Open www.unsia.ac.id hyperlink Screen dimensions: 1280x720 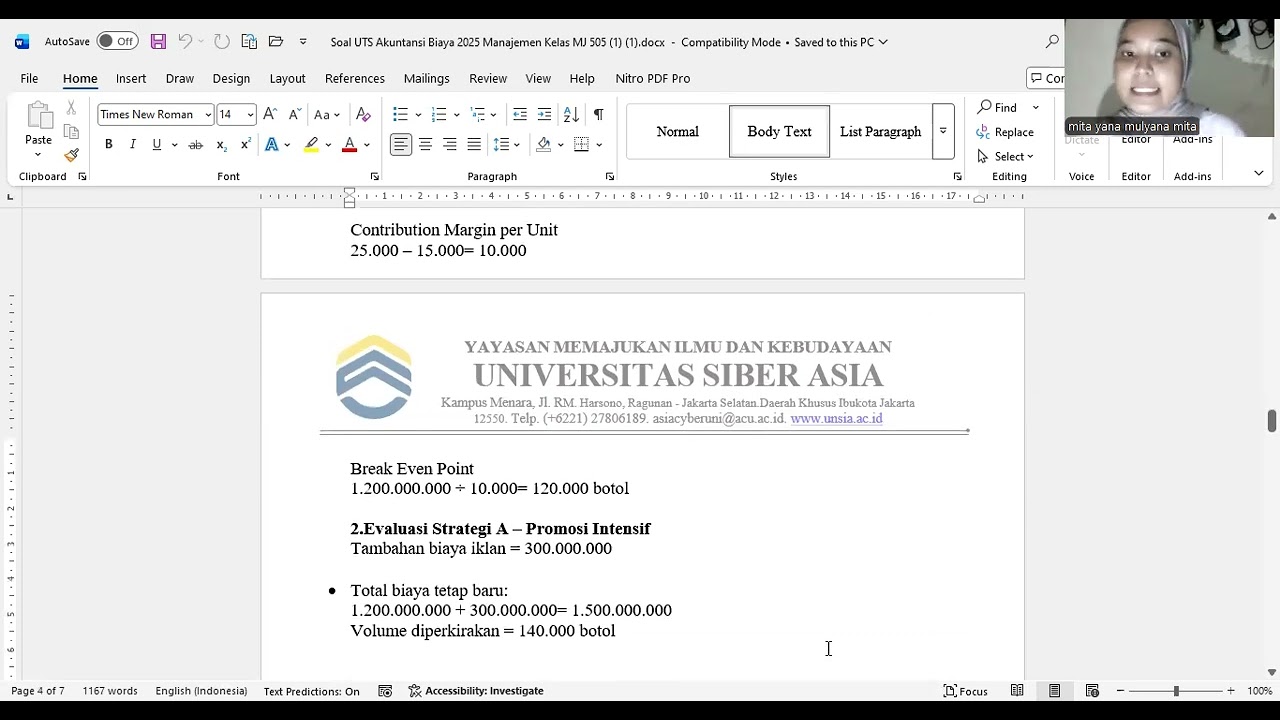836,419
